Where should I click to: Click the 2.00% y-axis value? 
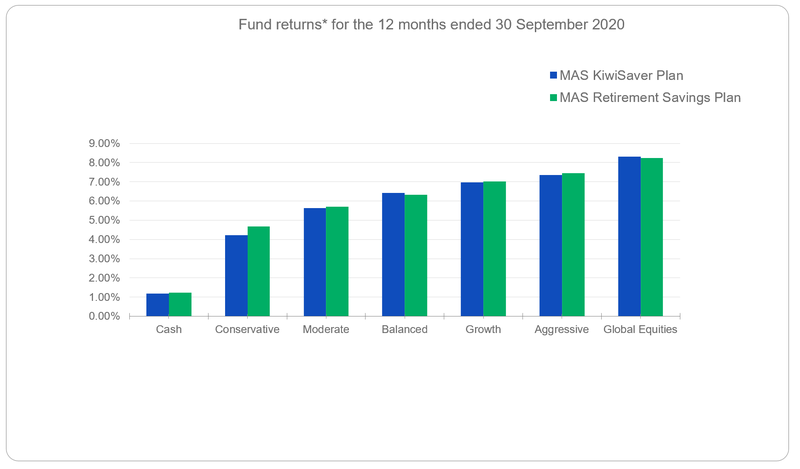point(104,278)
